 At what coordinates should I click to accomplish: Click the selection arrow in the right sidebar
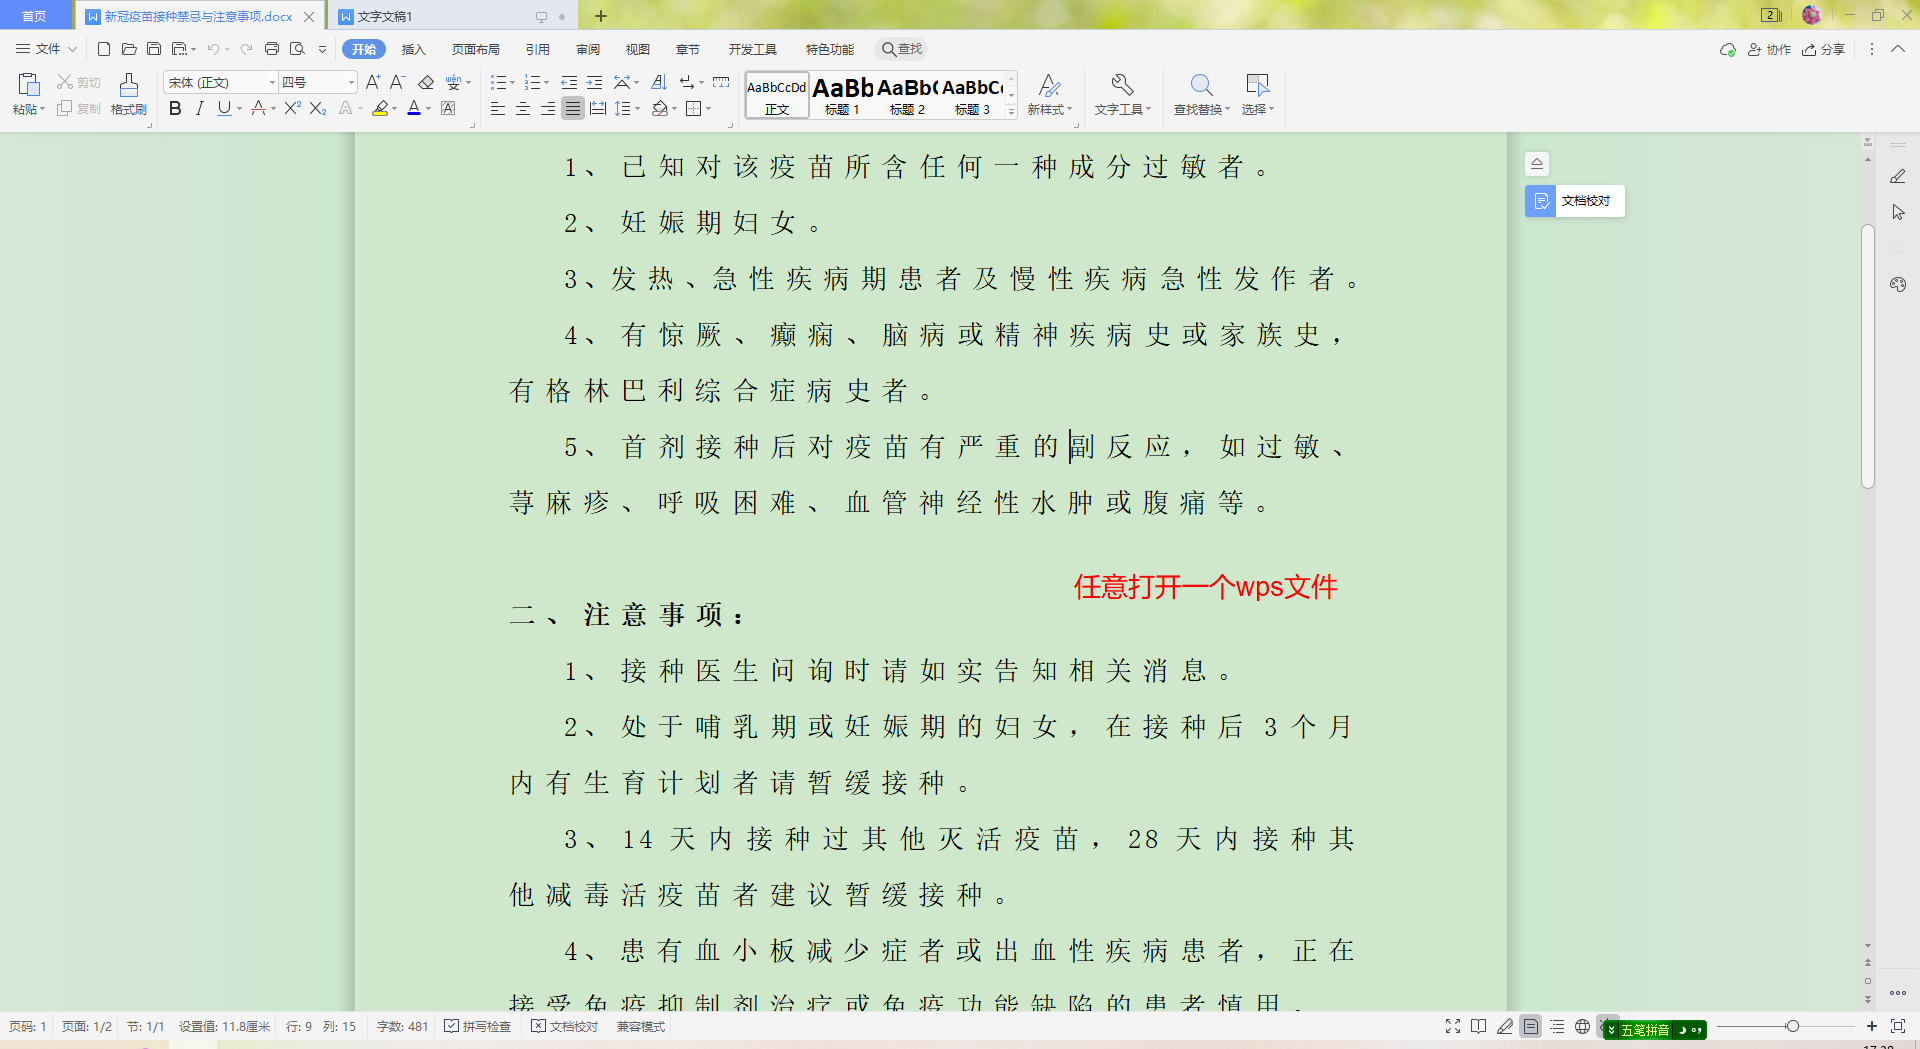coord(1898,212)
